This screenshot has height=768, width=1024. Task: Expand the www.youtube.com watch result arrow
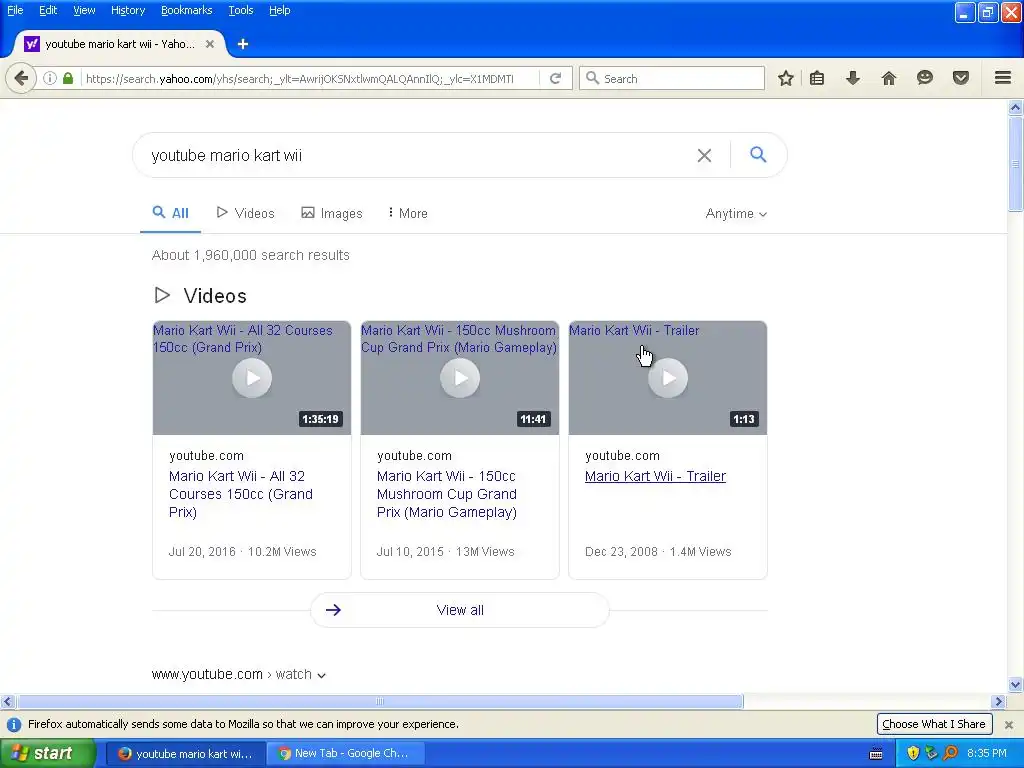click(321, 675)
